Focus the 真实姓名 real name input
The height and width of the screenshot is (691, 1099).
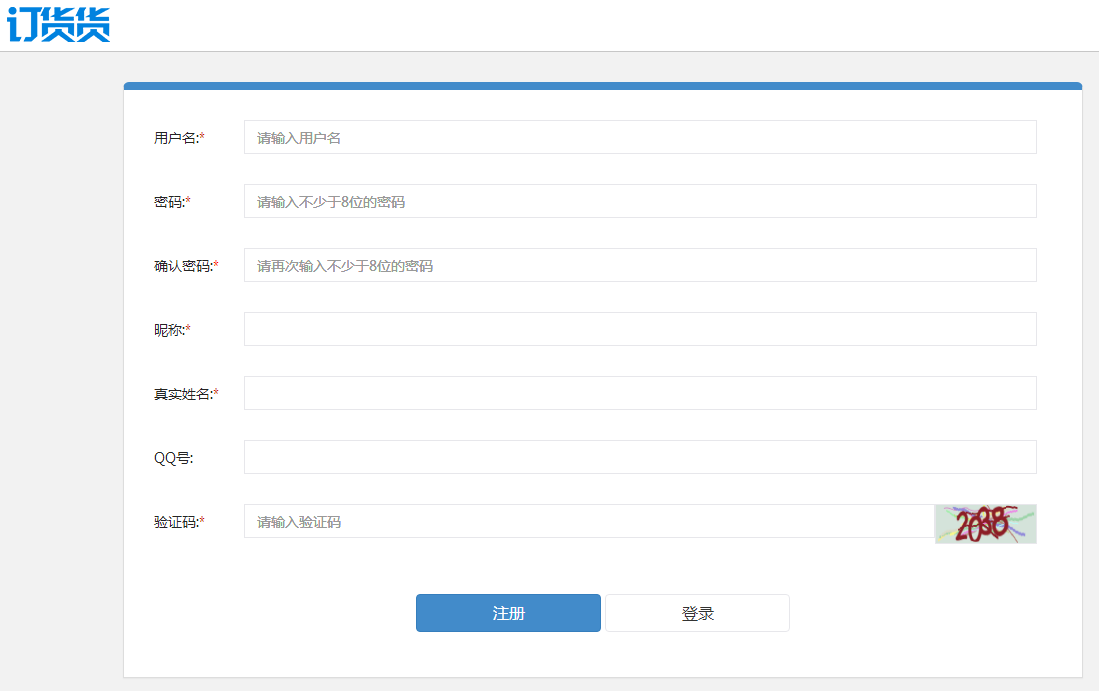pyautogui.click(x=640, y=393)
